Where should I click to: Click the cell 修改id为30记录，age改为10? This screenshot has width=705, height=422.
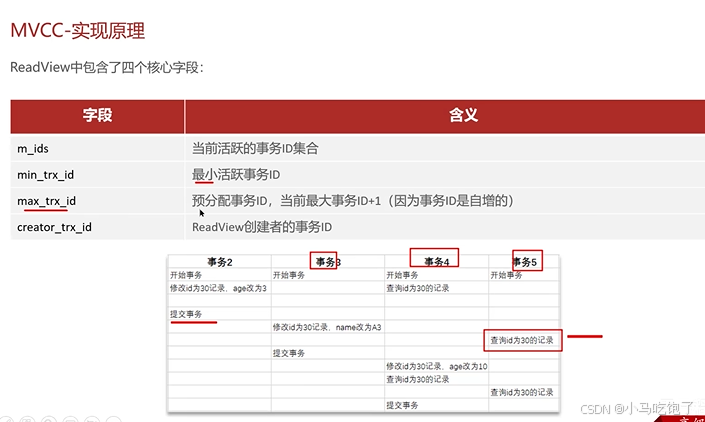437,366
